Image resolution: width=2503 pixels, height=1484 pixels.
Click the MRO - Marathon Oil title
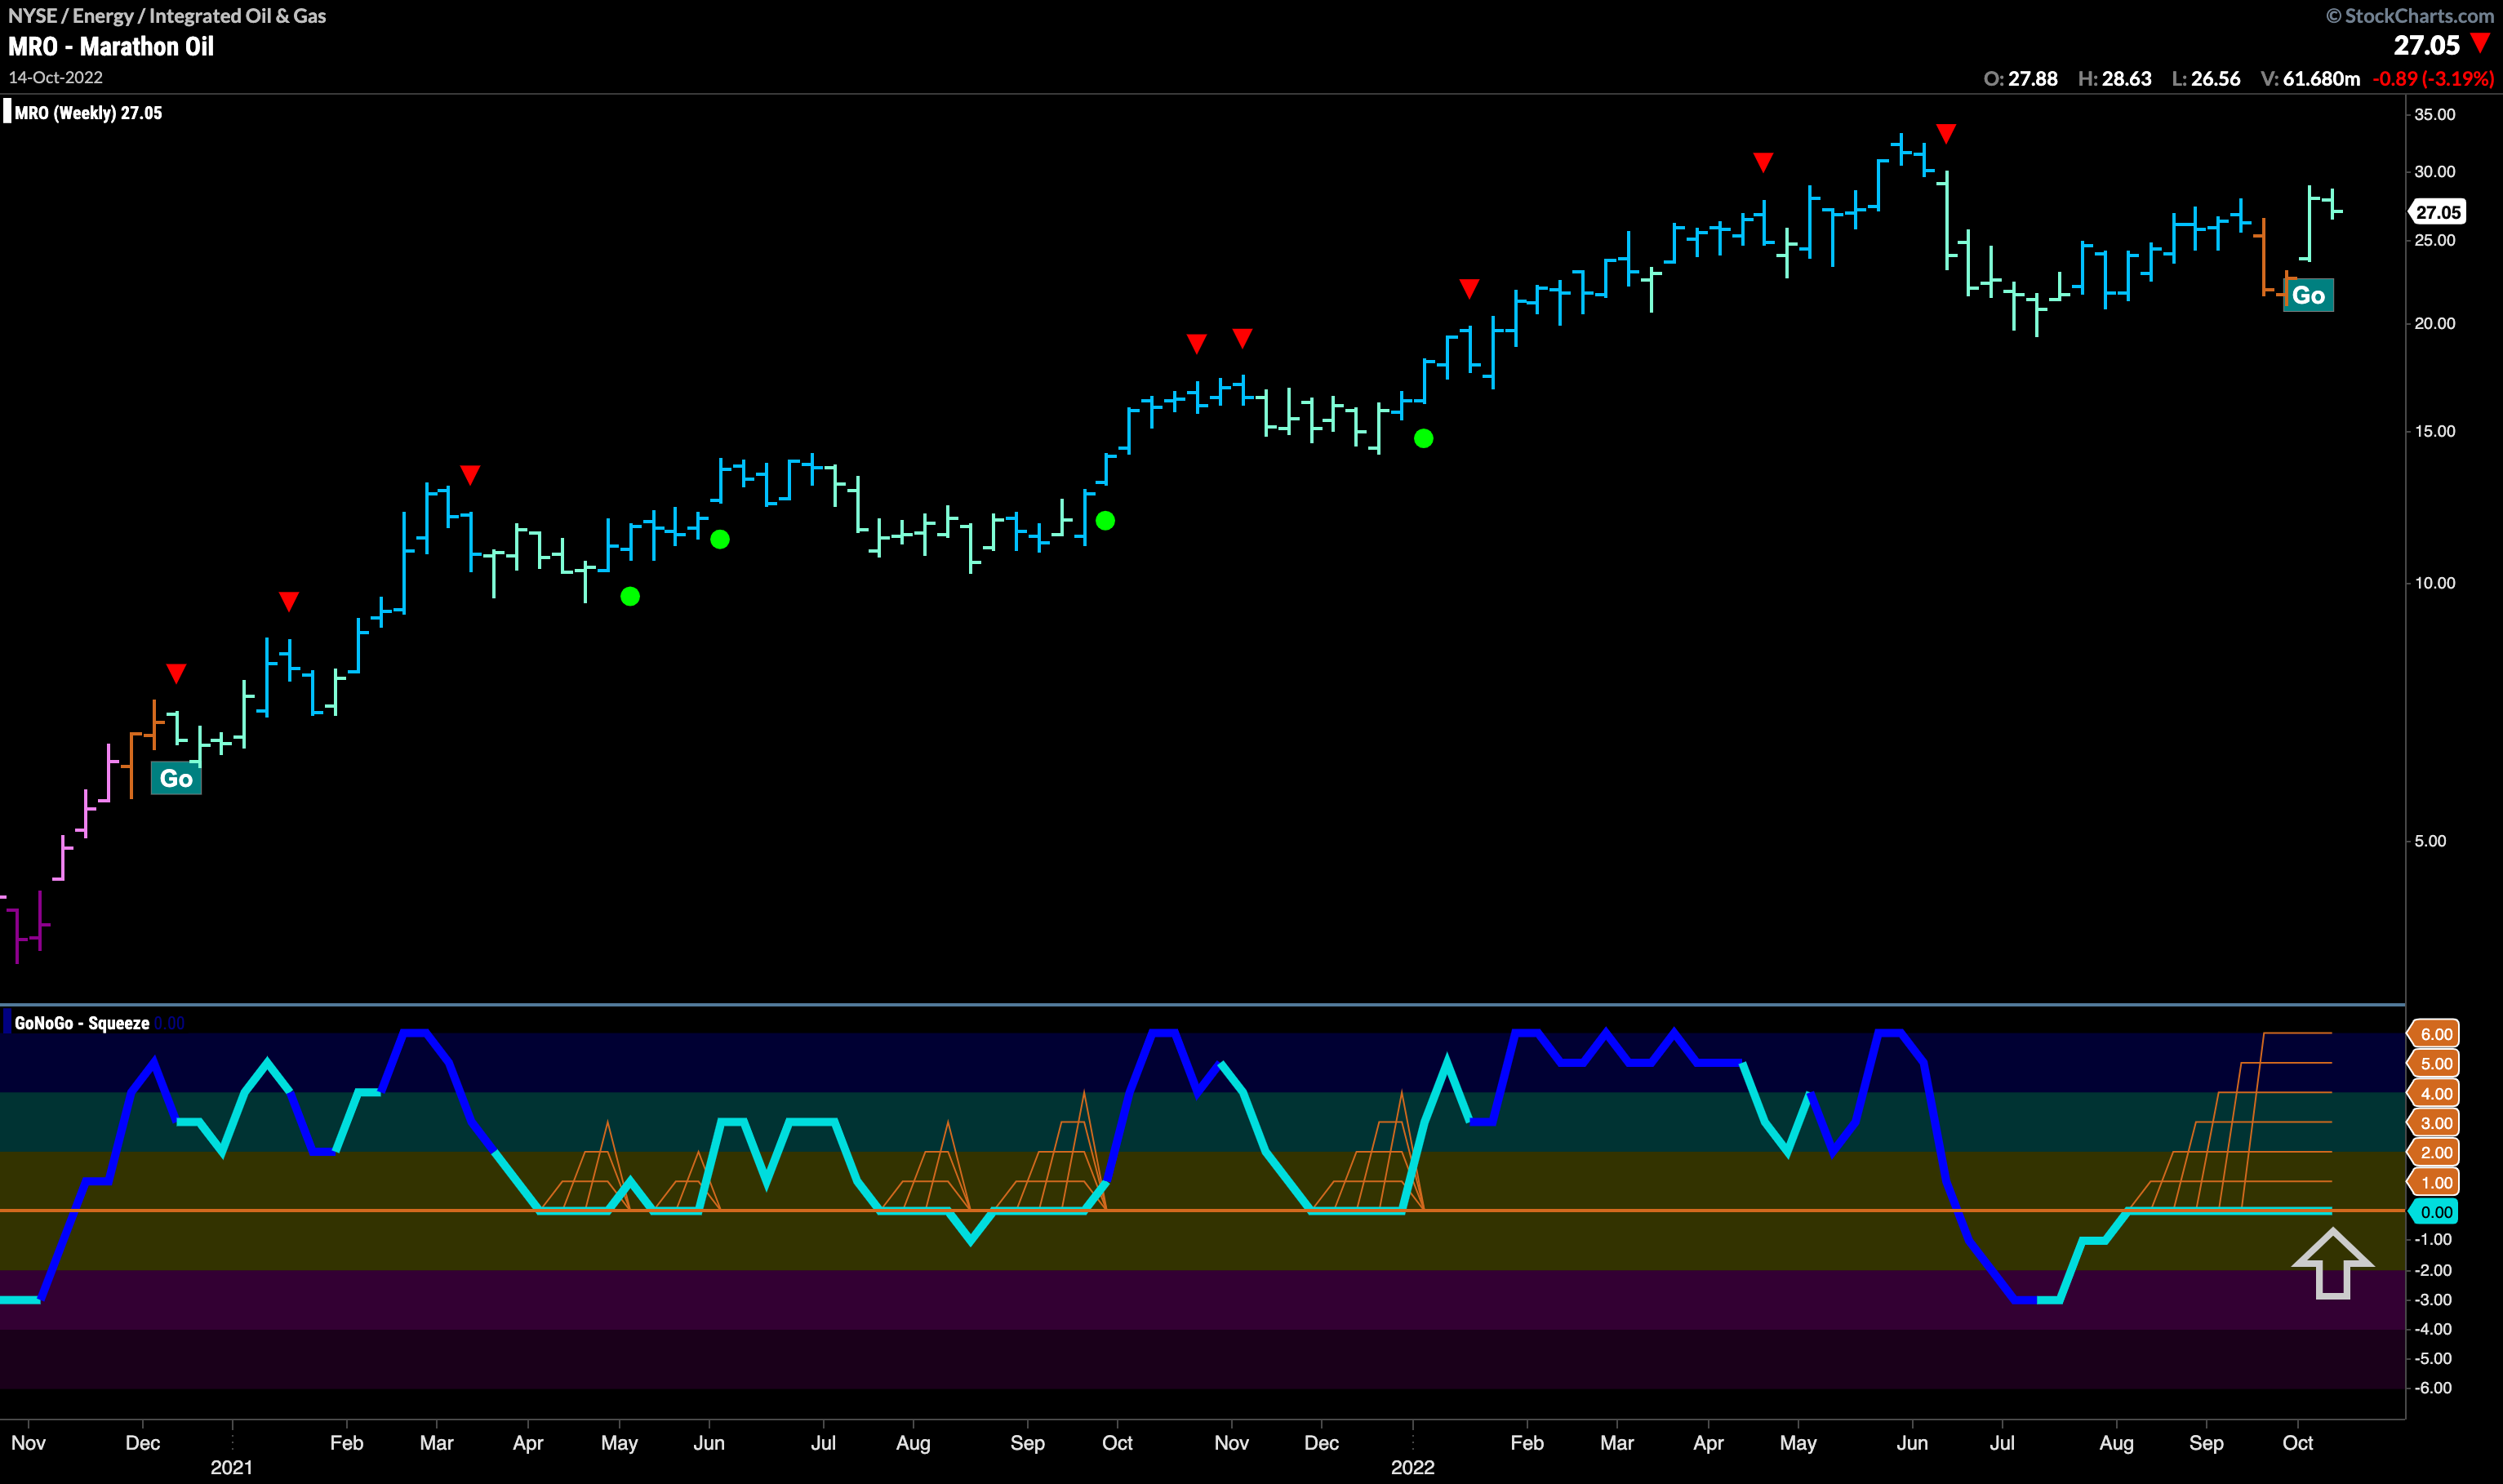111,47
